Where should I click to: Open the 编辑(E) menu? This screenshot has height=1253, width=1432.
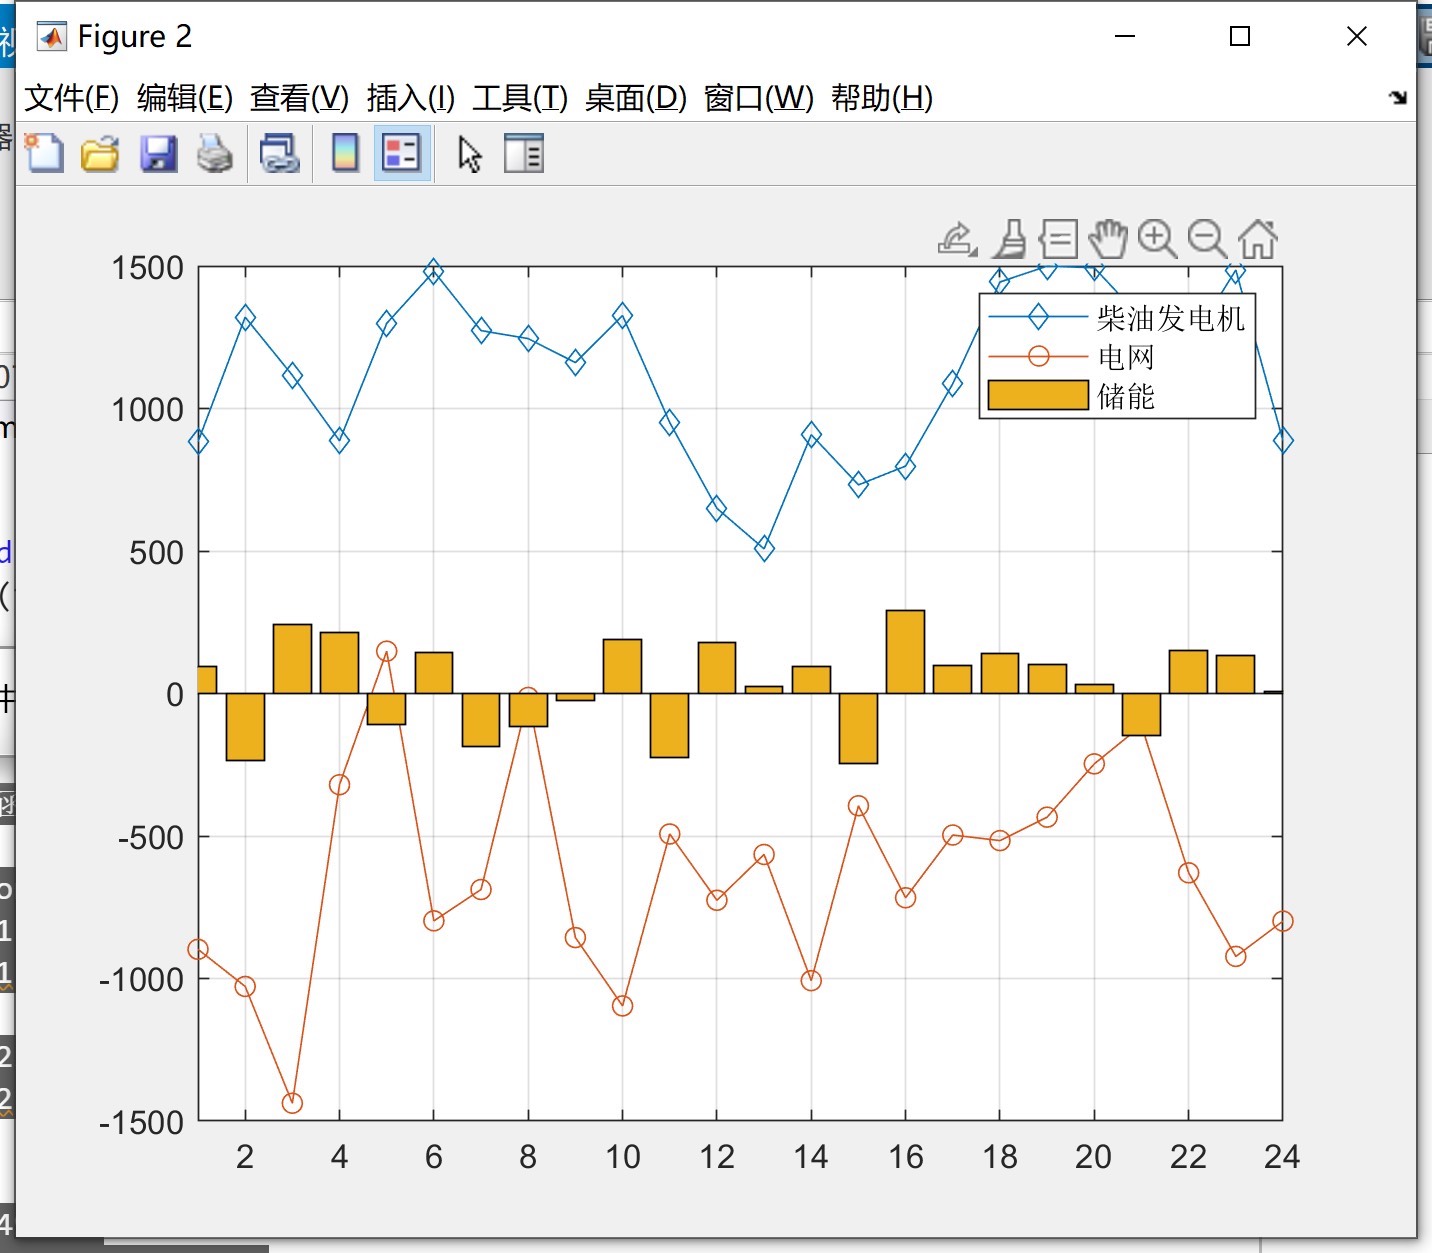(x=185, y=98)
